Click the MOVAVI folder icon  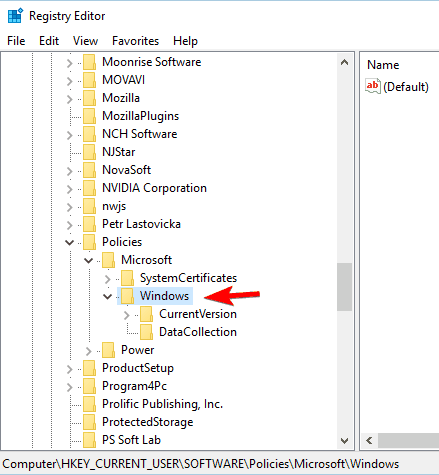[x=89, y=80]
